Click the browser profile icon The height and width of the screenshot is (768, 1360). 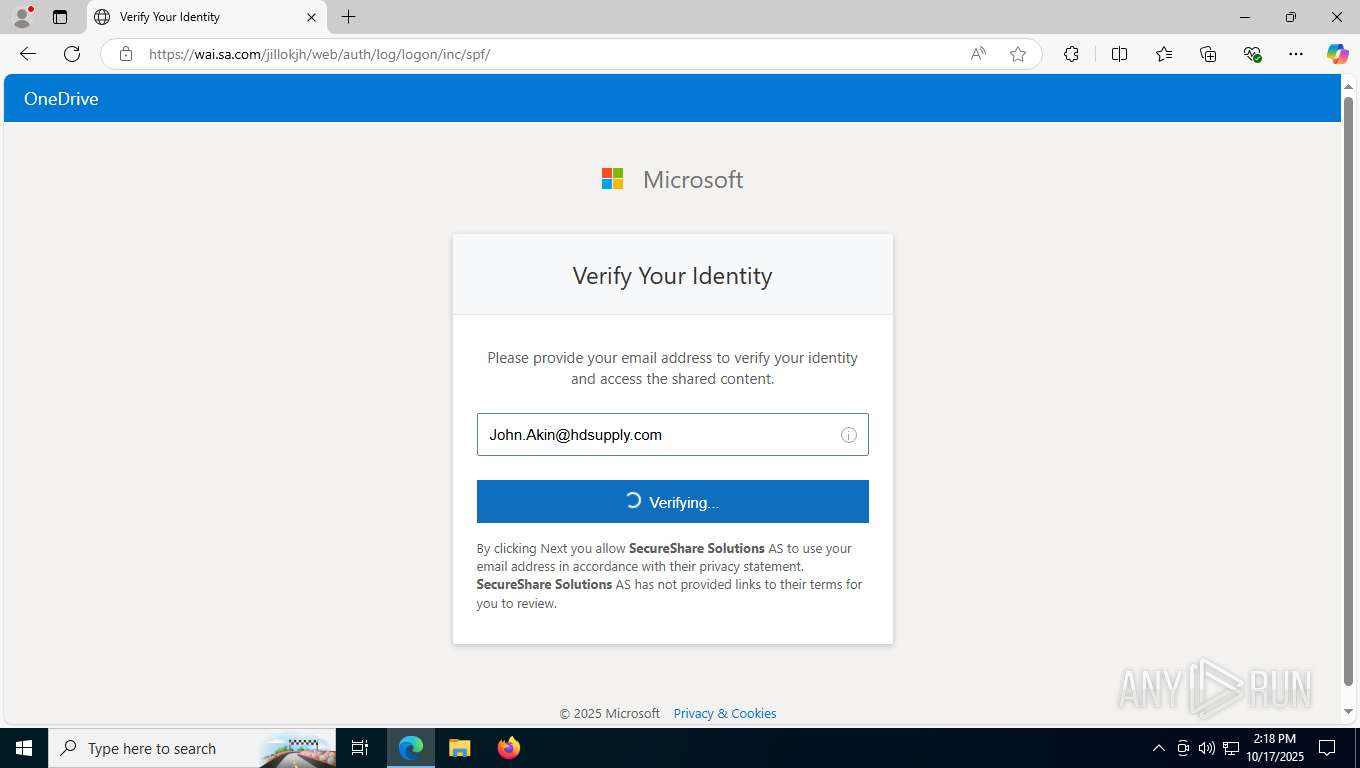[x=22, y=17]
